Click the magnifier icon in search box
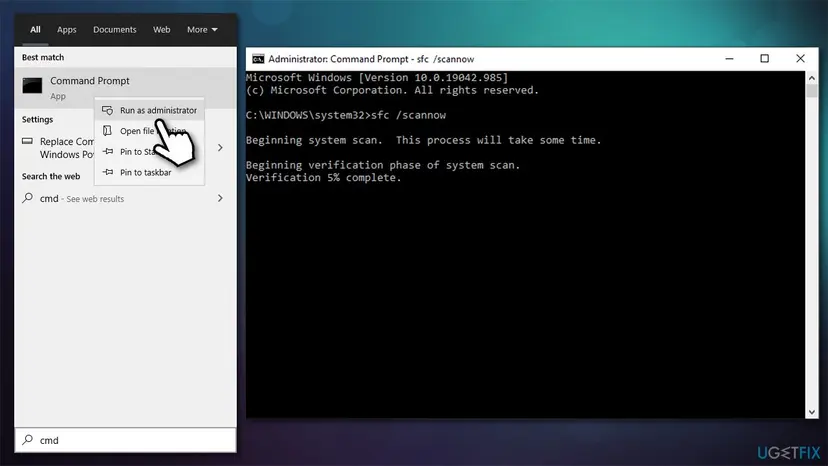Image resolution: width=828 pixels, height=466 pixels. click(x=27, y=440)
